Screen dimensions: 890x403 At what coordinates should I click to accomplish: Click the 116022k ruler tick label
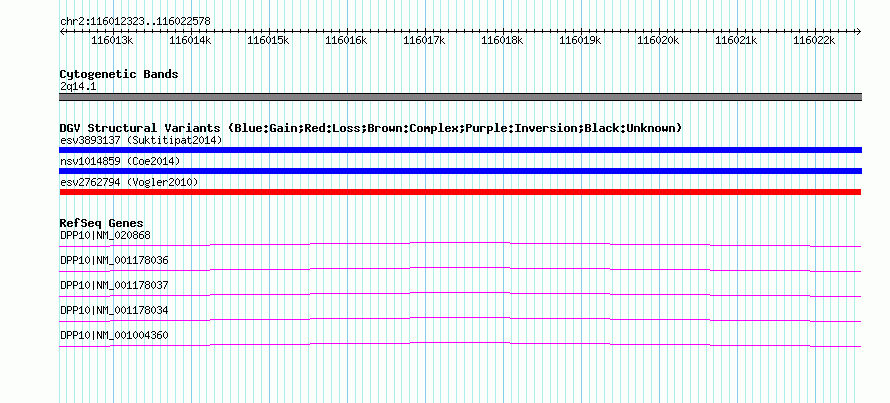pyautogui.click(x=814, y=40)
